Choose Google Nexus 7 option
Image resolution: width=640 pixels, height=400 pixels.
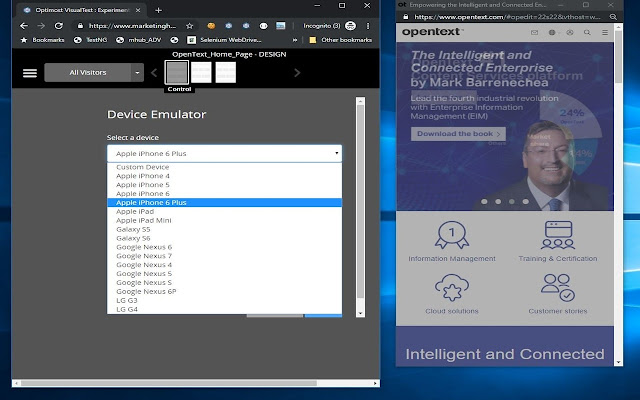224,256
